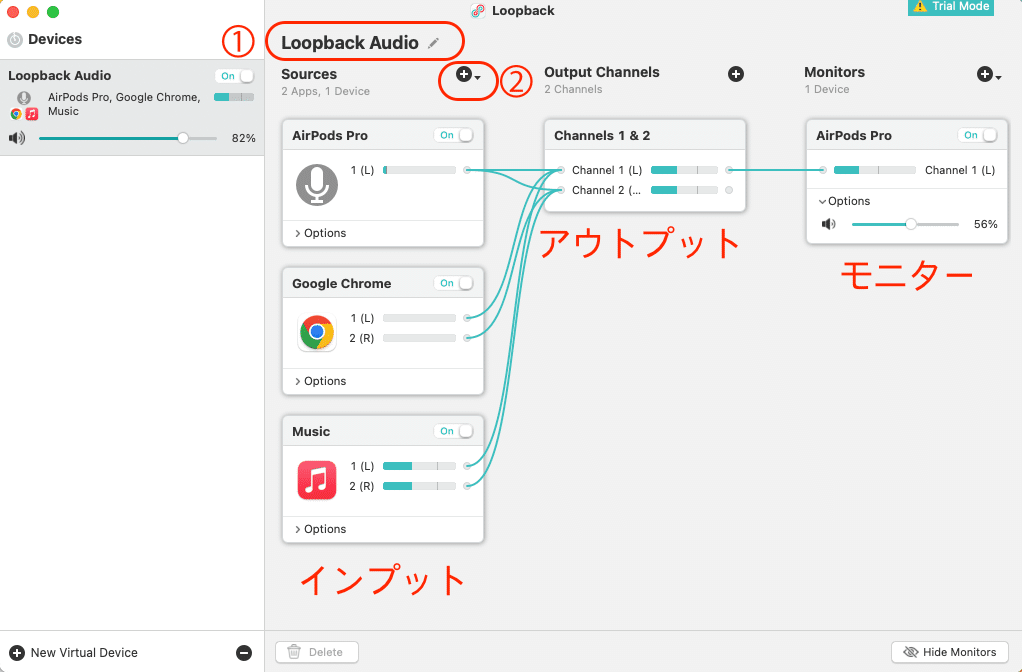This screenshot has height=672, width=1022.
Task: Click the monitor volume speaker icon
Action: (829, 224)
